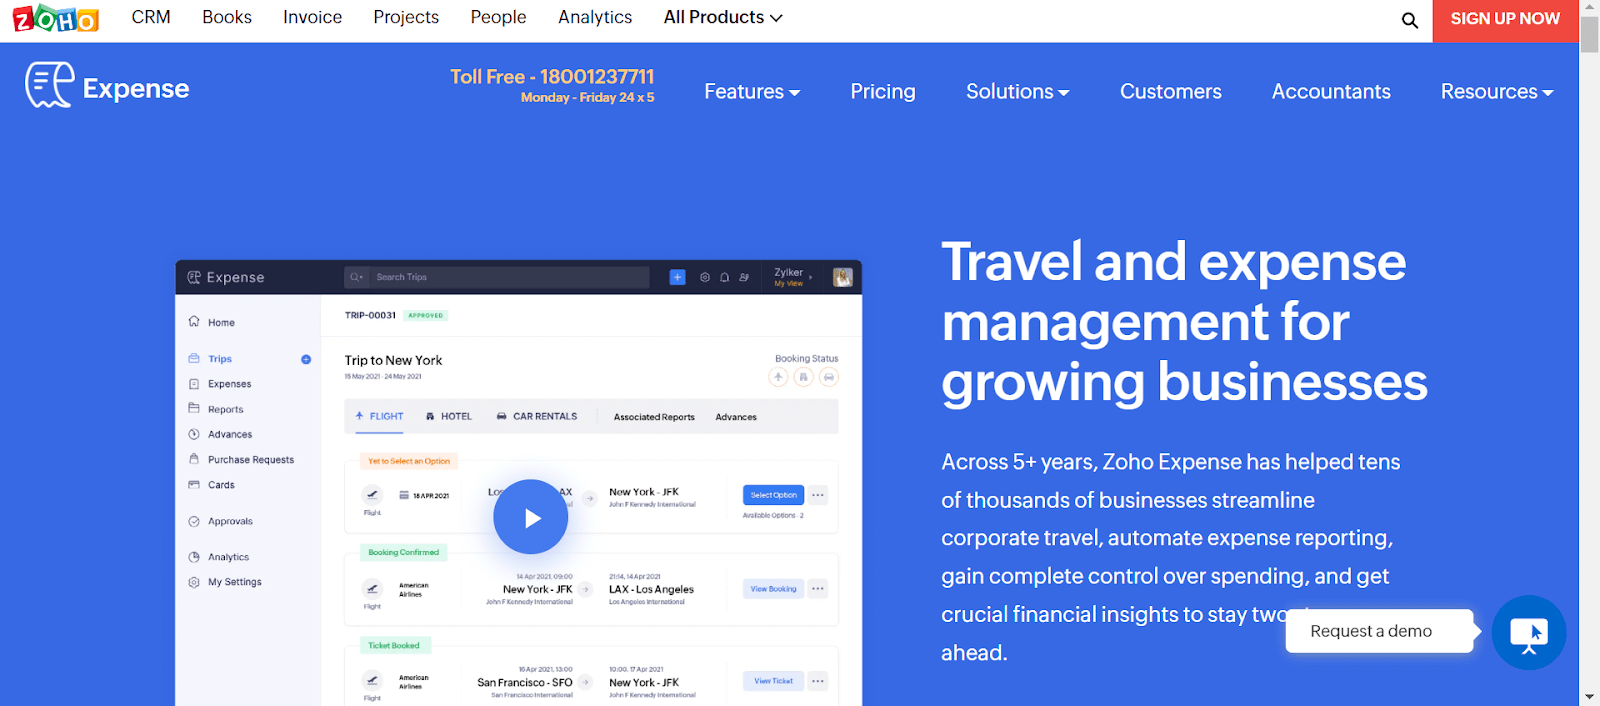Switch to the HOTEL tab
The height and width of the screenshot is (706, 1600).
449,416
